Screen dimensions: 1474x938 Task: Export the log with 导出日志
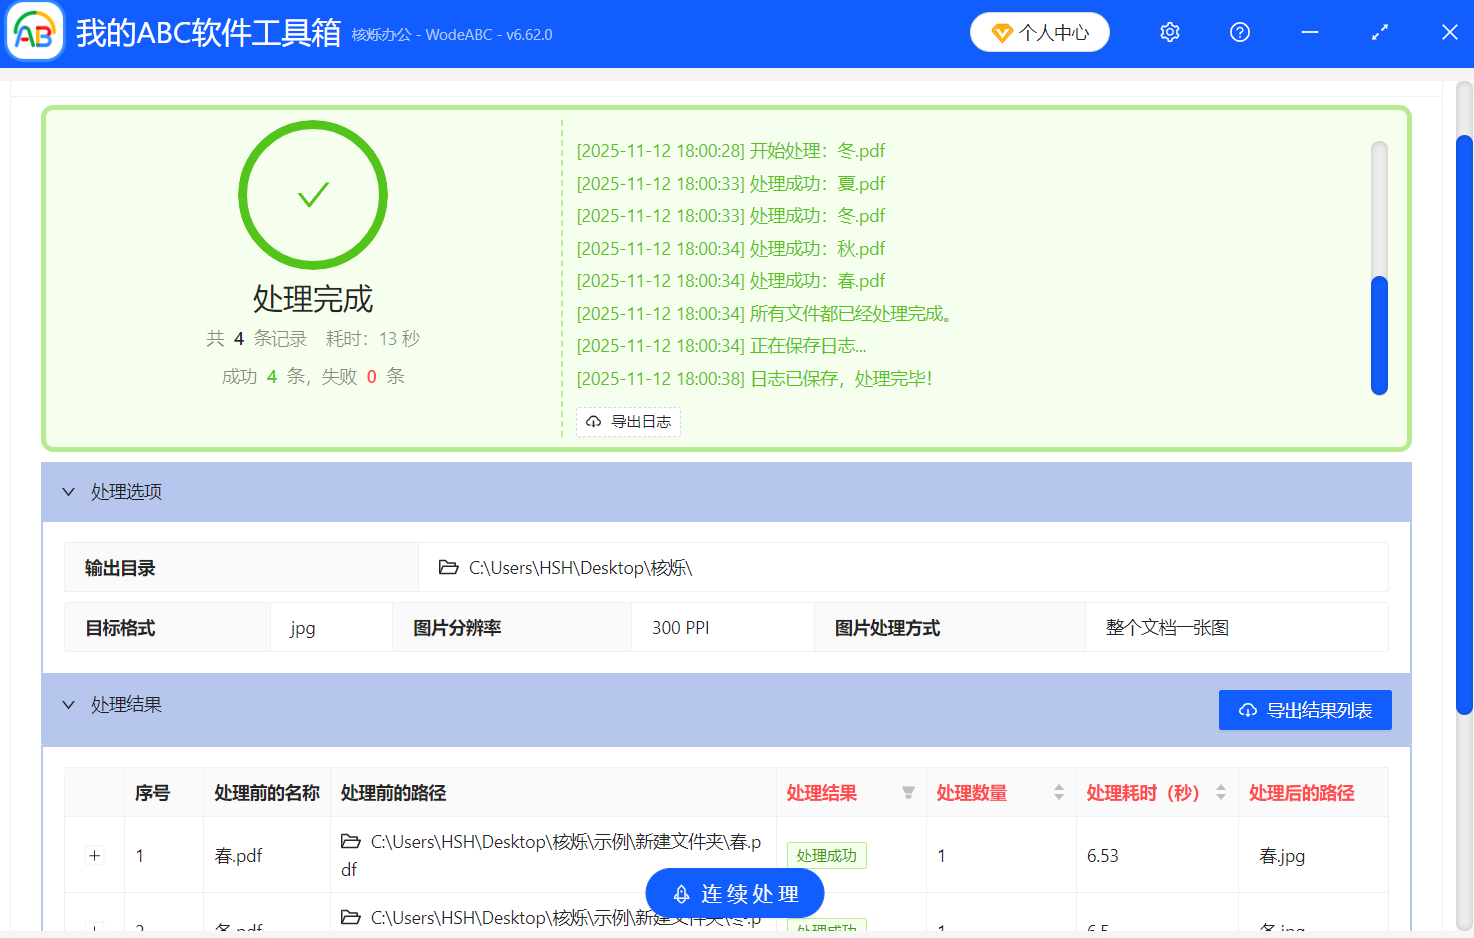click(x=628, y=422)
